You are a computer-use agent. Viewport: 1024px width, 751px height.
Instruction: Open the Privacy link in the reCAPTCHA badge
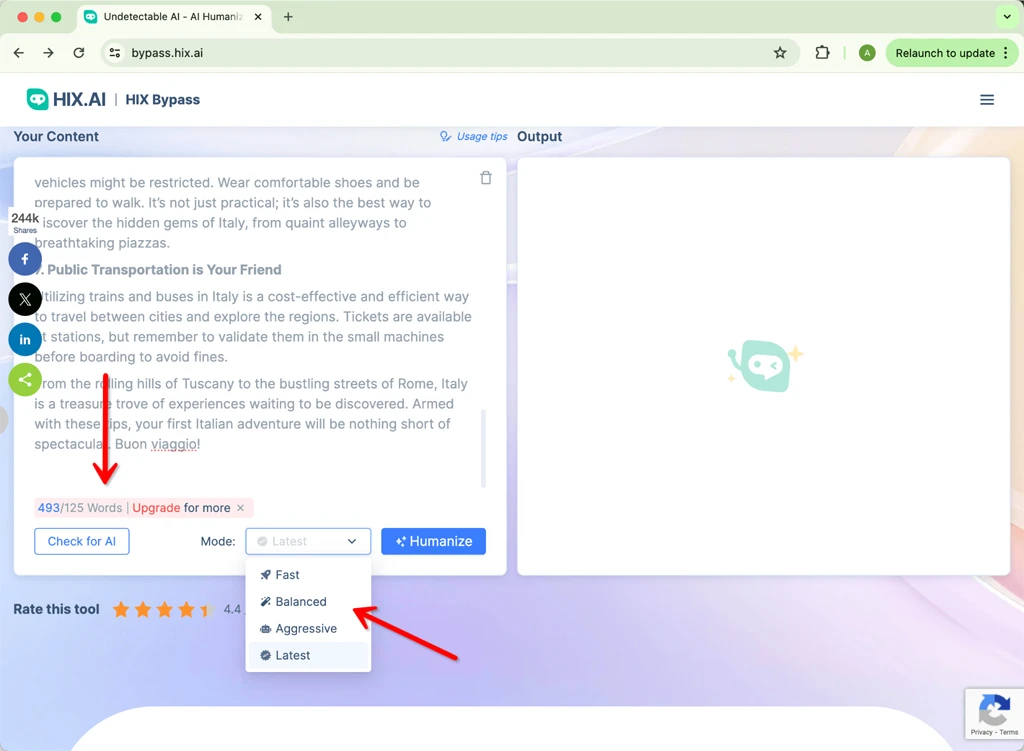(981, 732)
